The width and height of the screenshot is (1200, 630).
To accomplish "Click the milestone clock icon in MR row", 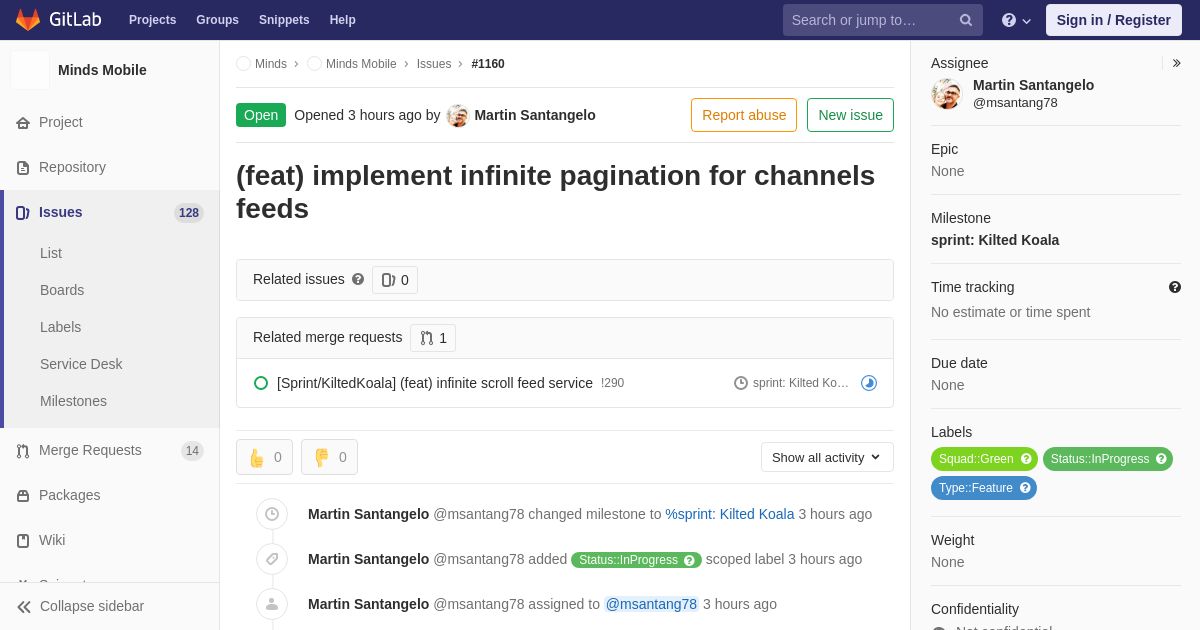I will coord(741,383).
